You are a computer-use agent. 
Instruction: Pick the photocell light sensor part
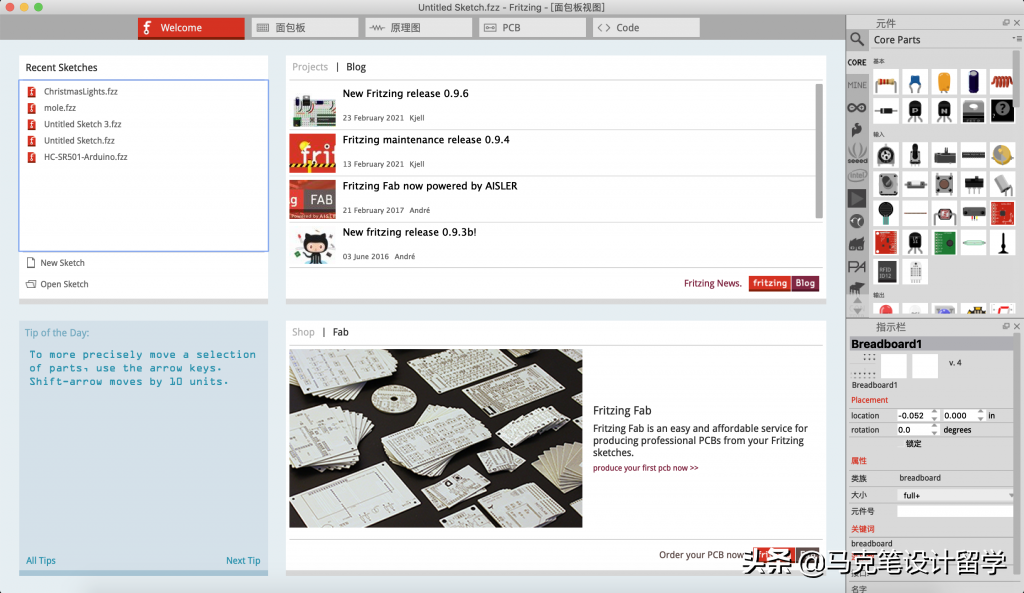click(x=944, y=214)
